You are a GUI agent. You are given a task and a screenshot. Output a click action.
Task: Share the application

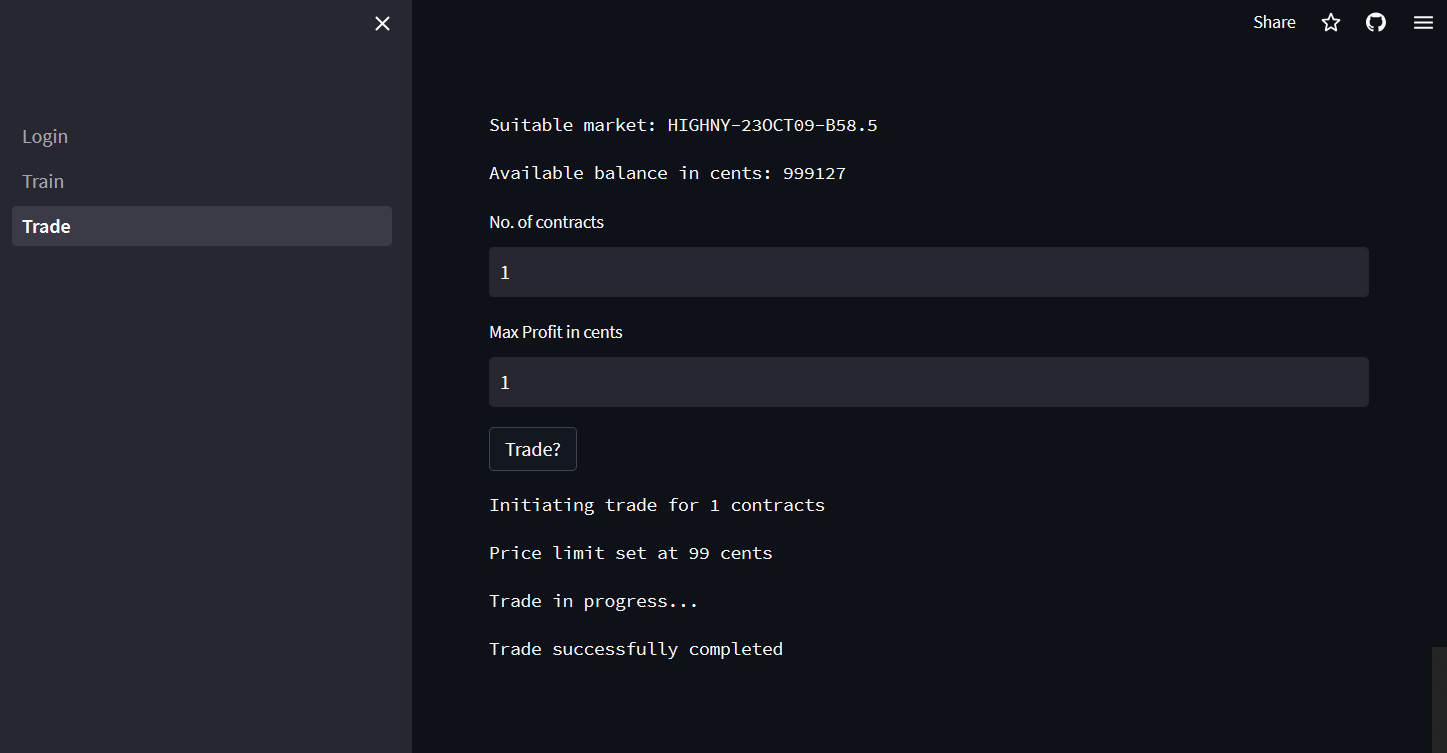point(1274,21)
